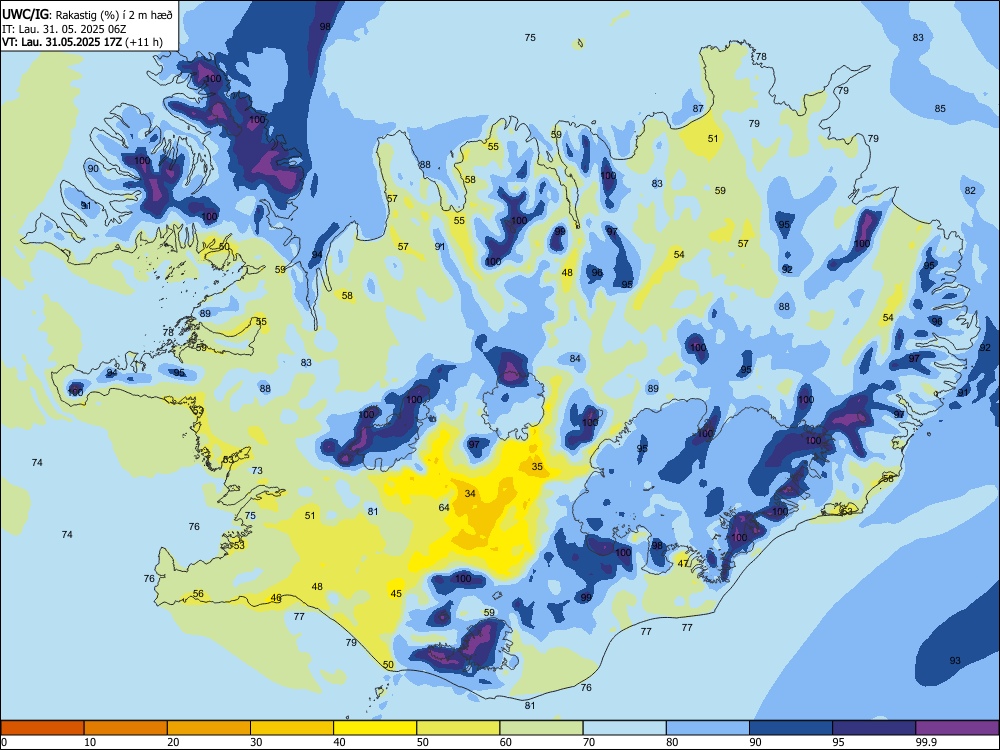Click the humidity value 64 on the map
This screenshot has width=1000, height=750.
tap(444, 508)
